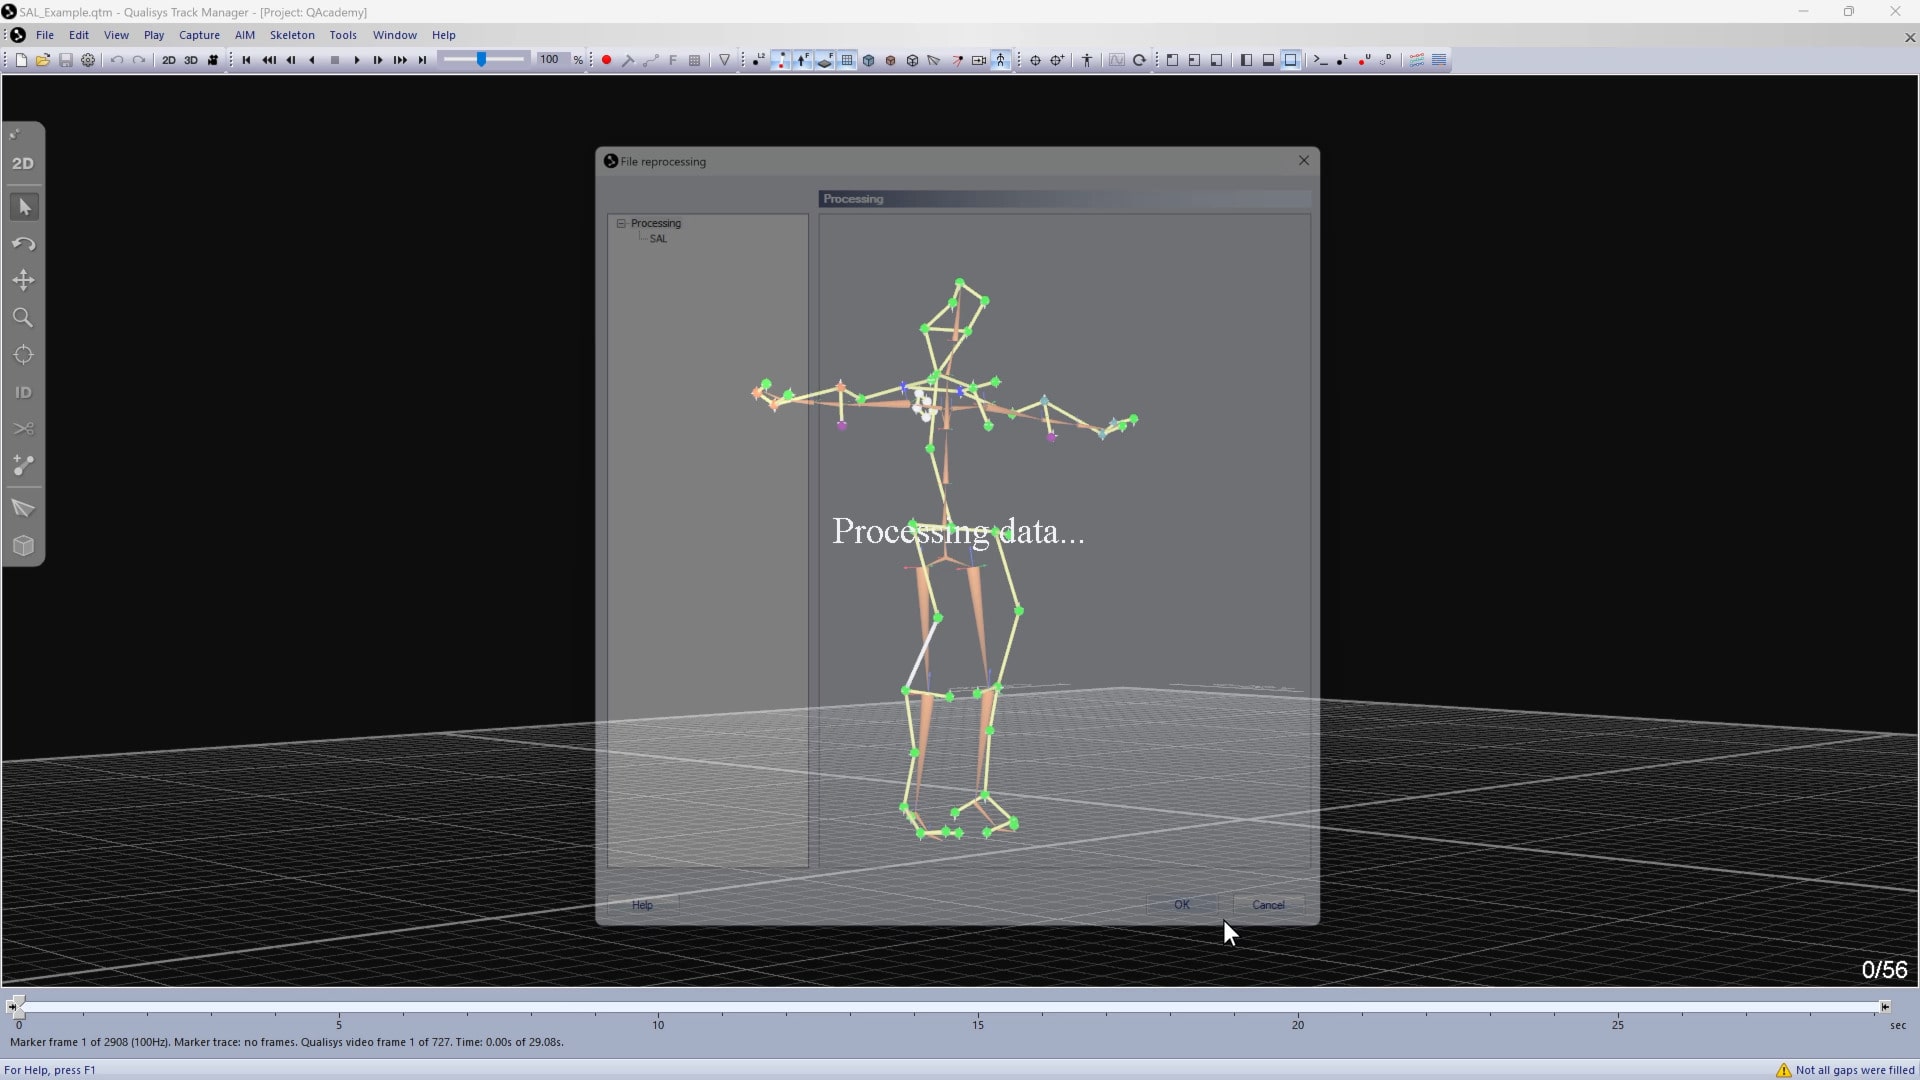Collapse the Processing tree node
Viewport: 1920px width, 1080px height.
tap(621, 223)
